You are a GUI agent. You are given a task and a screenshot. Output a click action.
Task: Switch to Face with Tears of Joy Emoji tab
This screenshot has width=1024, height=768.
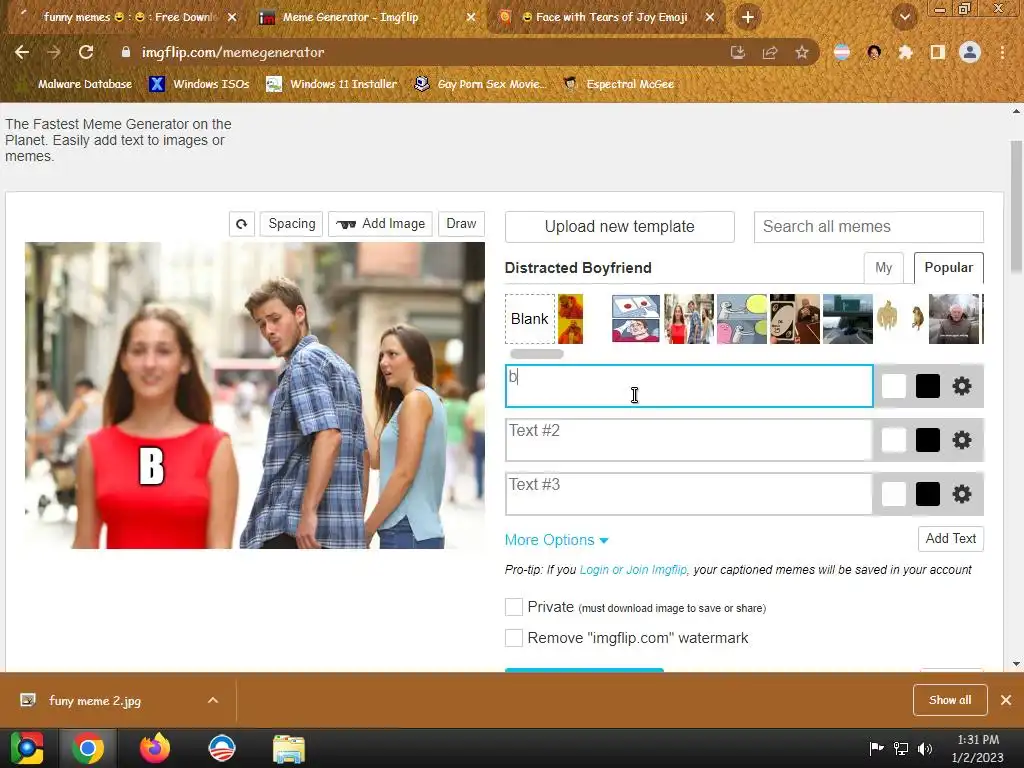coord(605,17)
